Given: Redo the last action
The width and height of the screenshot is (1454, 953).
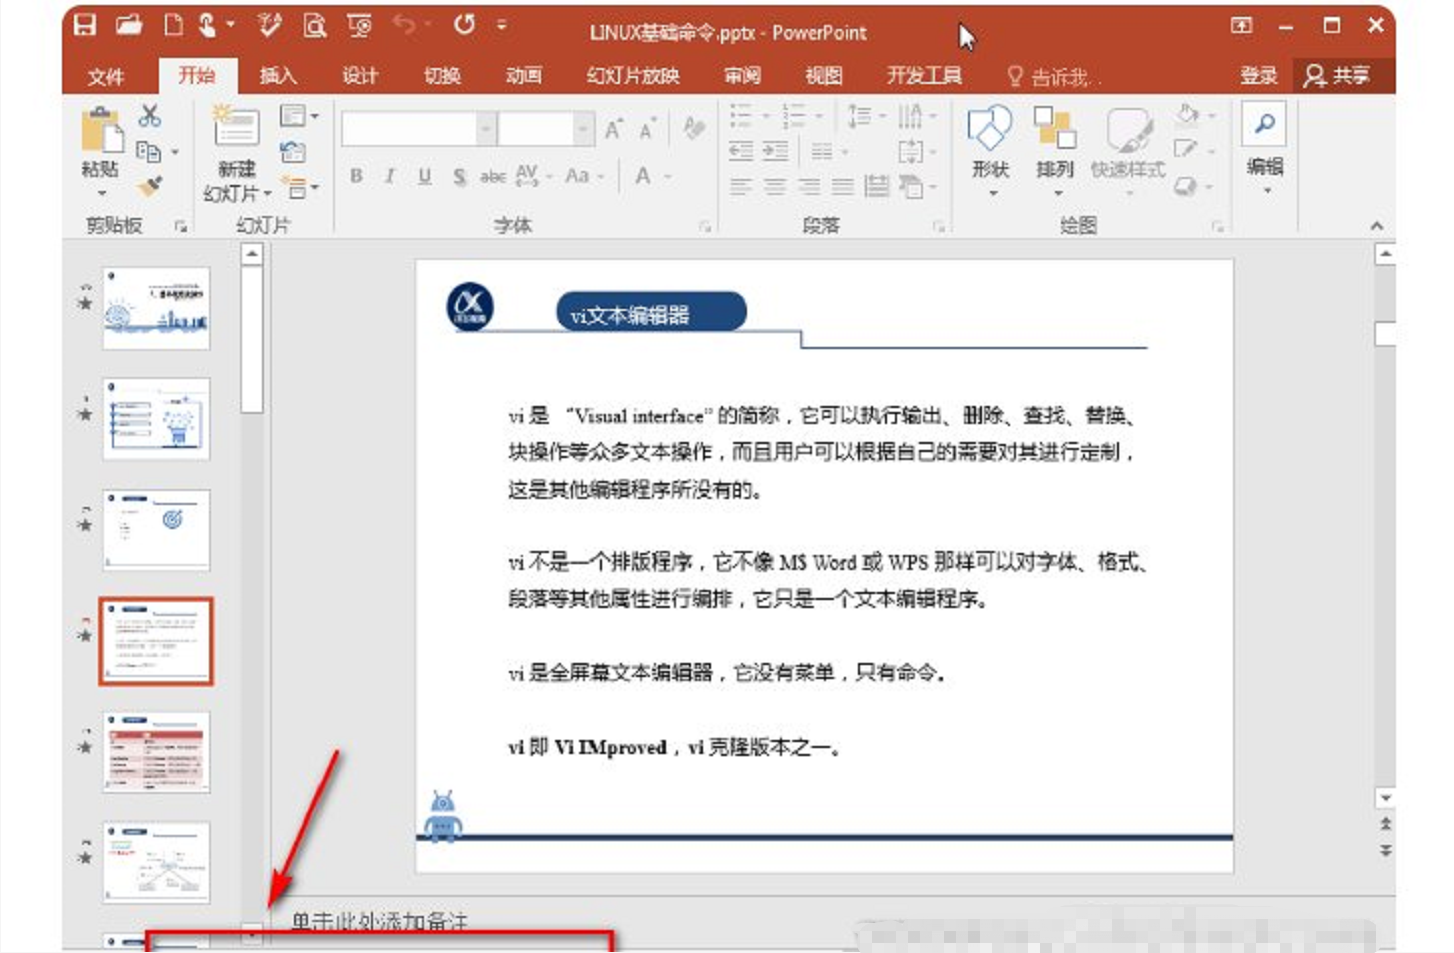Looking at the screenshot, I should coord(464,25).
